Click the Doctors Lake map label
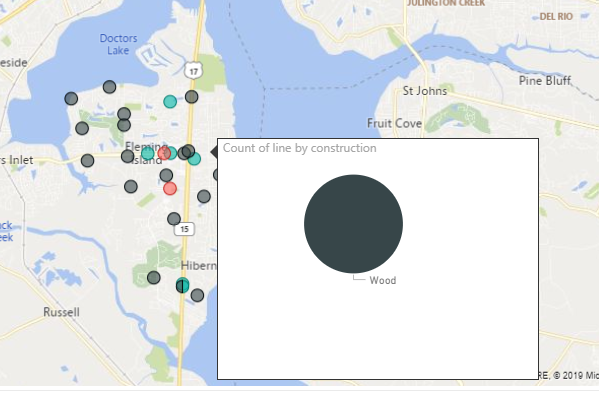The height and width of the screenshot is (415, 599). click(118, 44)
